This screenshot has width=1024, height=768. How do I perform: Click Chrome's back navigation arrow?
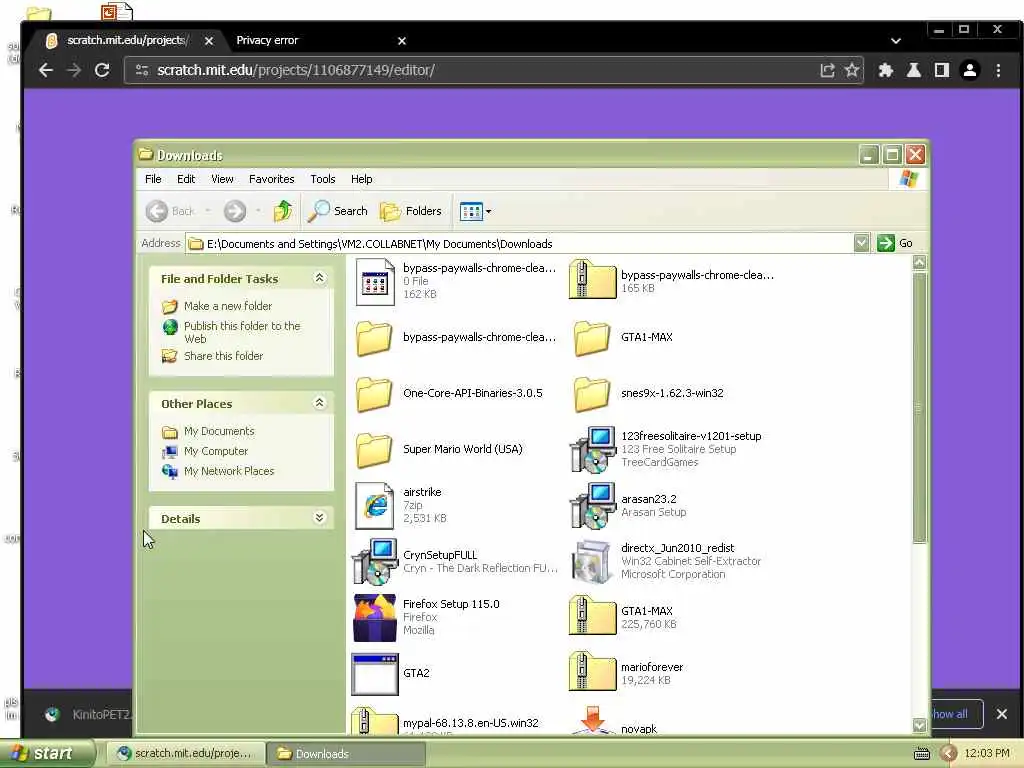(x=46, y=70)
